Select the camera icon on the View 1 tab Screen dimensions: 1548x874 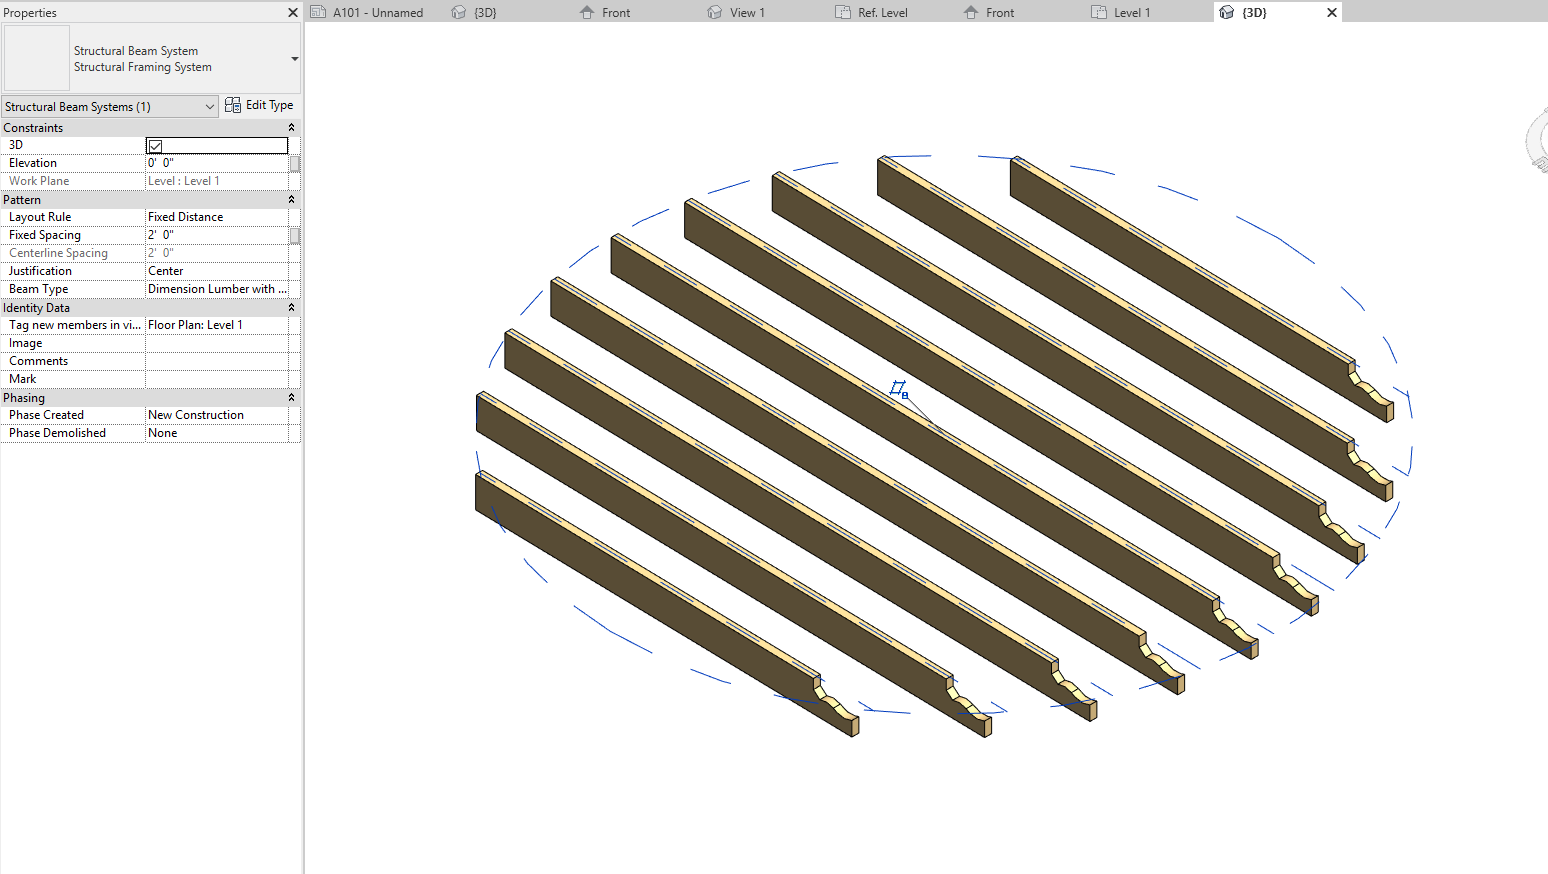pos(714,12)
